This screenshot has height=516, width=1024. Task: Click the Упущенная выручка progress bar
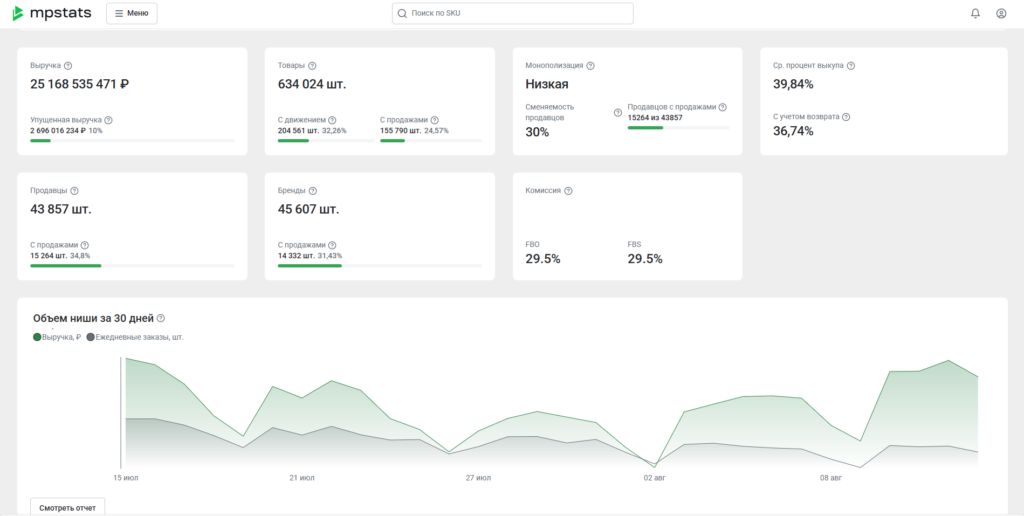point(132,141)
